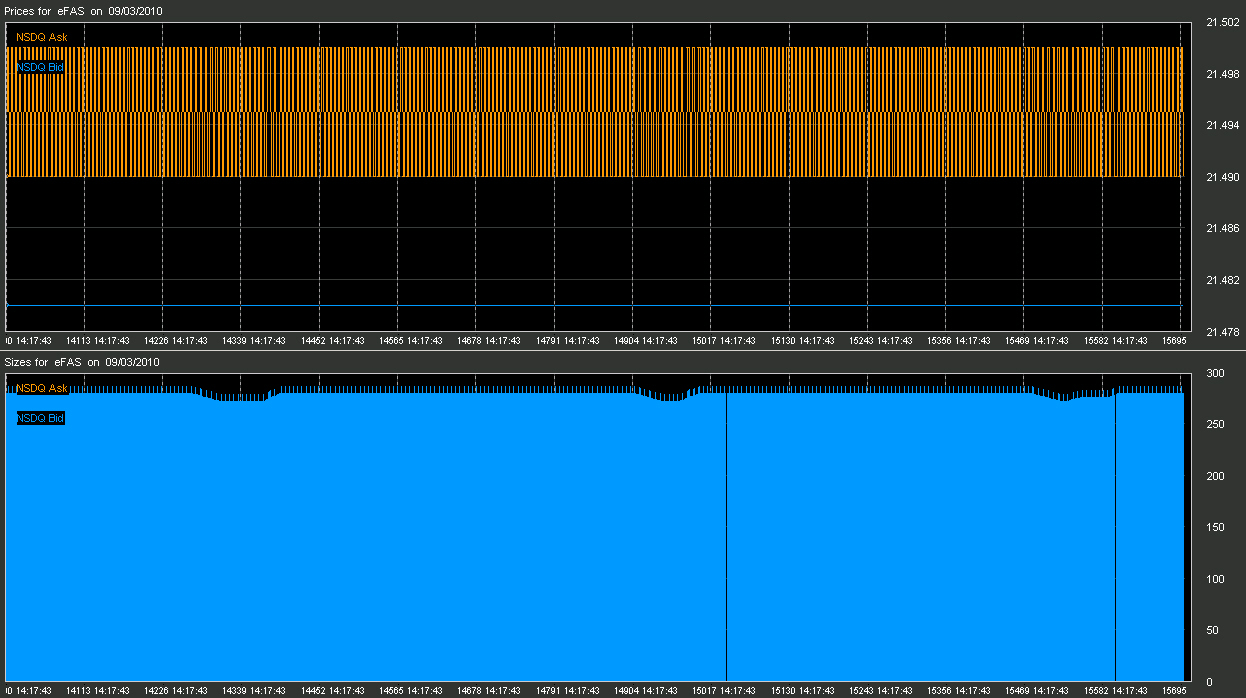Click the 21.482 price axis value

click(x=1222, y=281)
